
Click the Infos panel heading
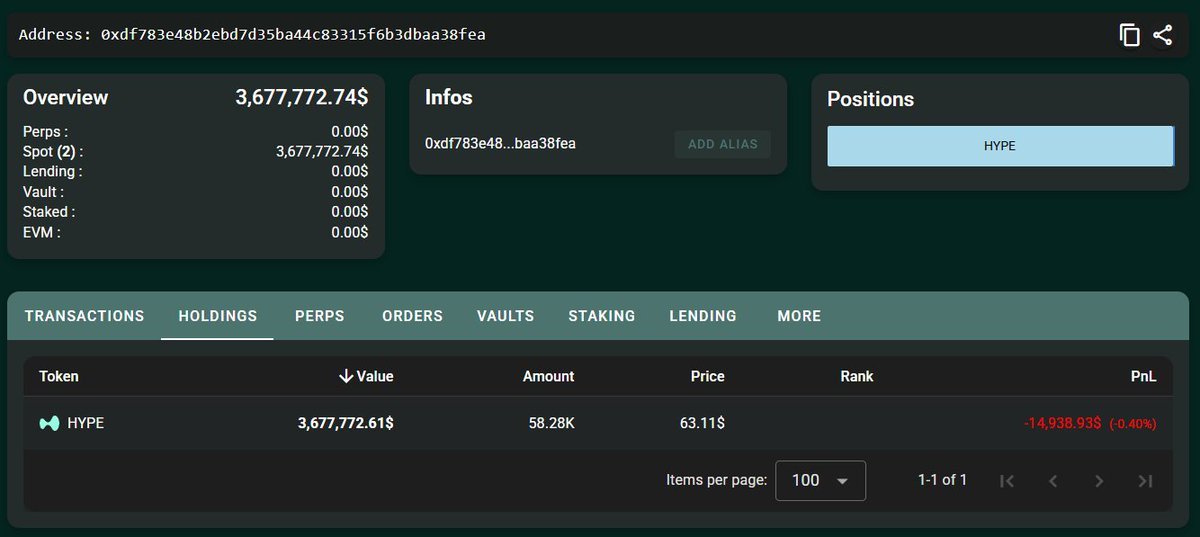tap(449, 98)
